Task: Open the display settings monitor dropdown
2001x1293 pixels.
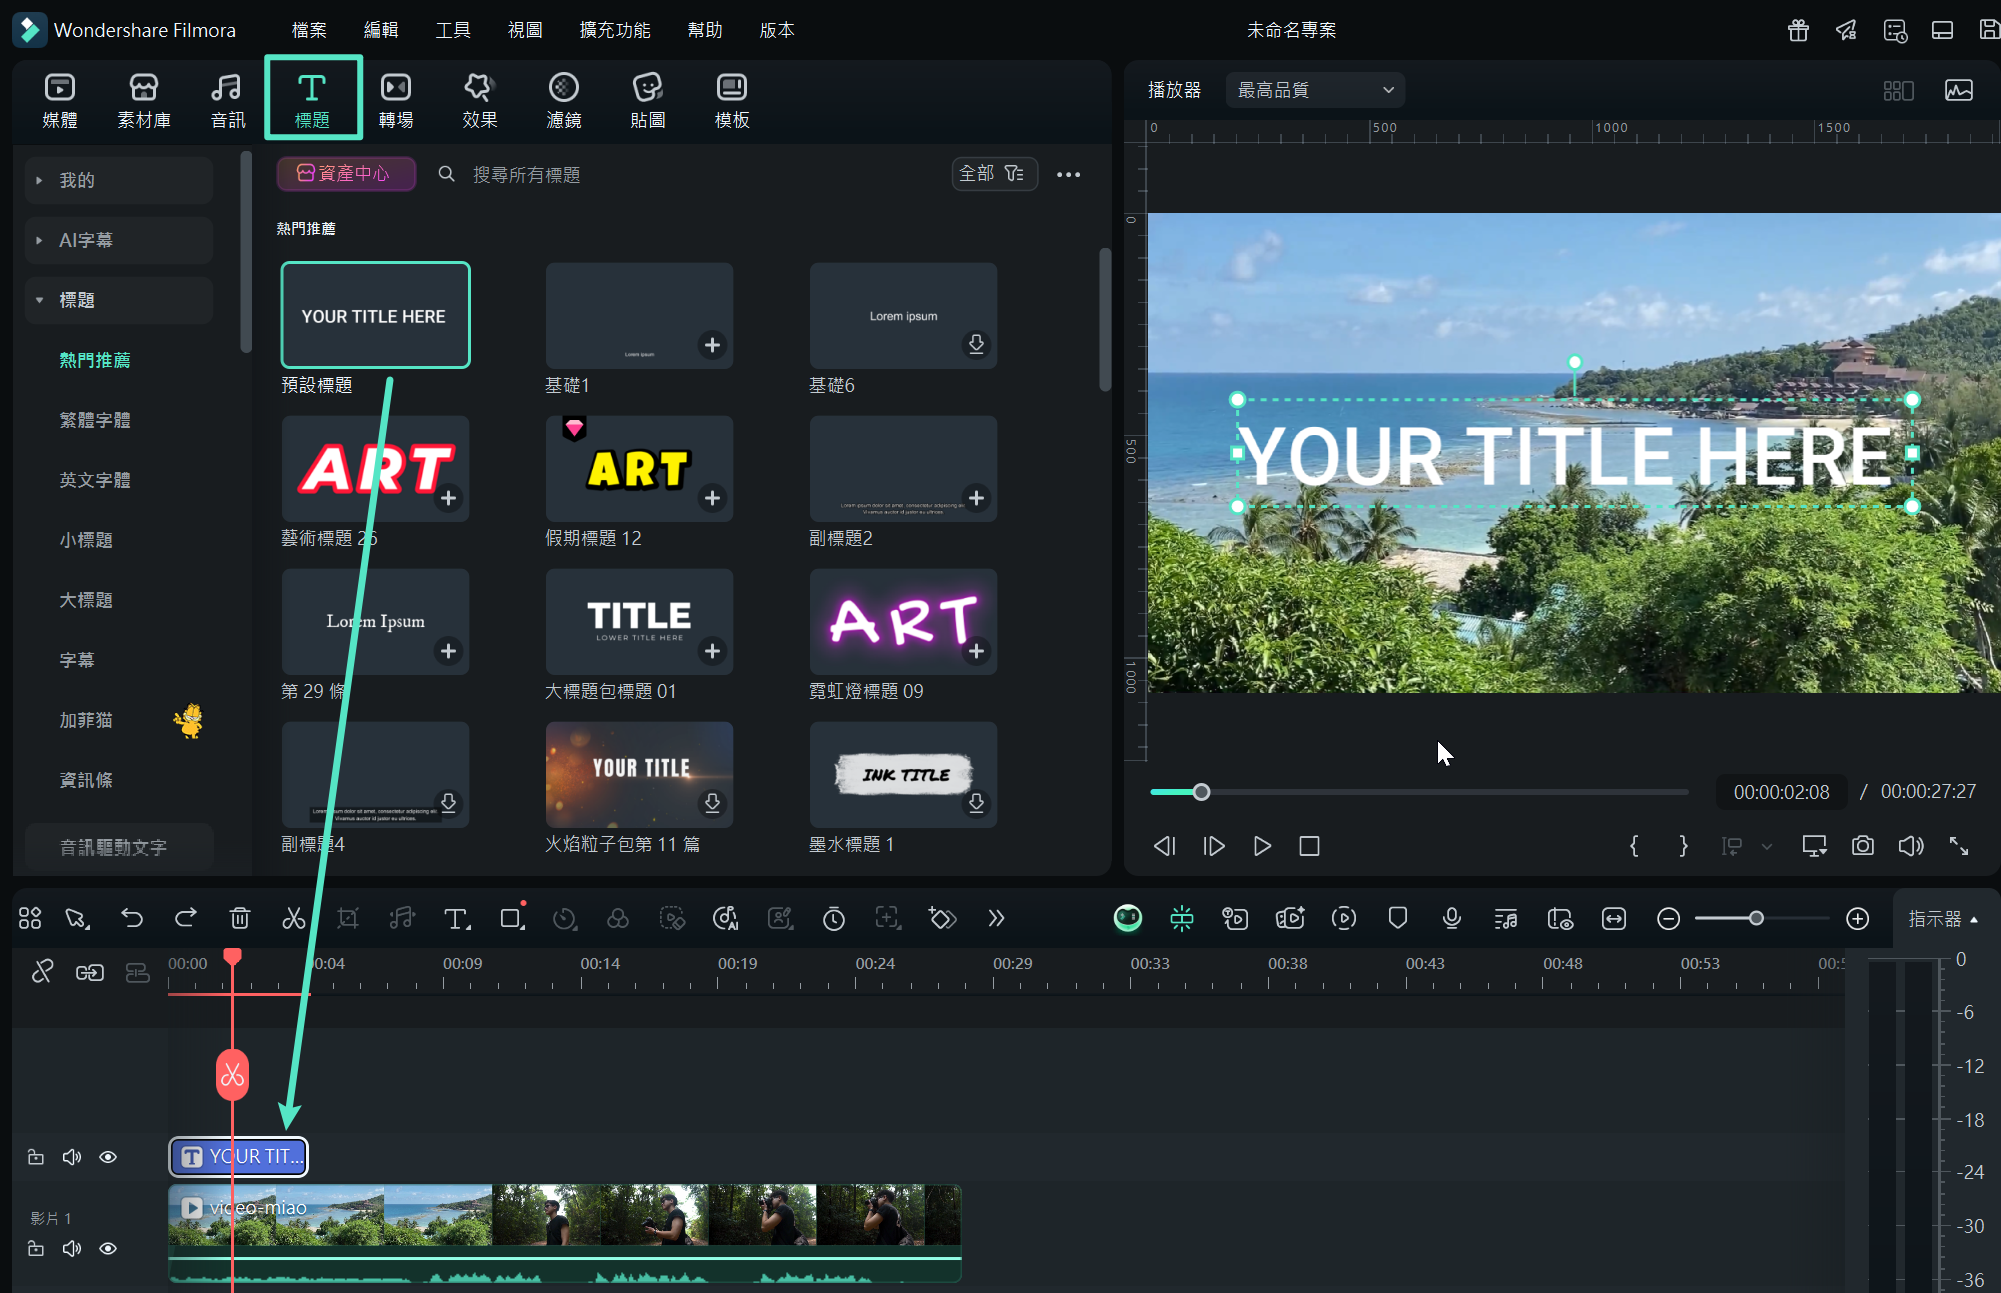Action: click(1814, 846)
